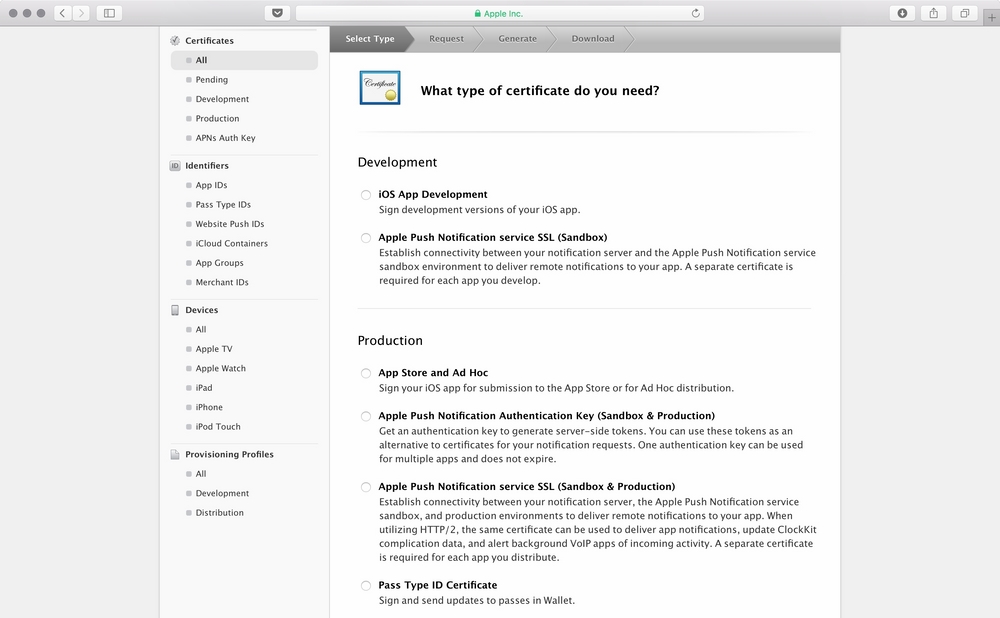The height and width of the screenshot is (618, 1000).
Task: View App Groups identifiers
Action: (219, 263)
